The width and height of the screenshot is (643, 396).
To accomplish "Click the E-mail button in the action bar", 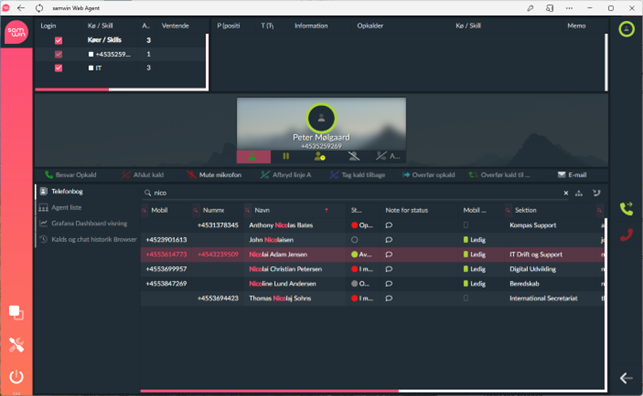I will pyautogui.click(x=572, y=175).
